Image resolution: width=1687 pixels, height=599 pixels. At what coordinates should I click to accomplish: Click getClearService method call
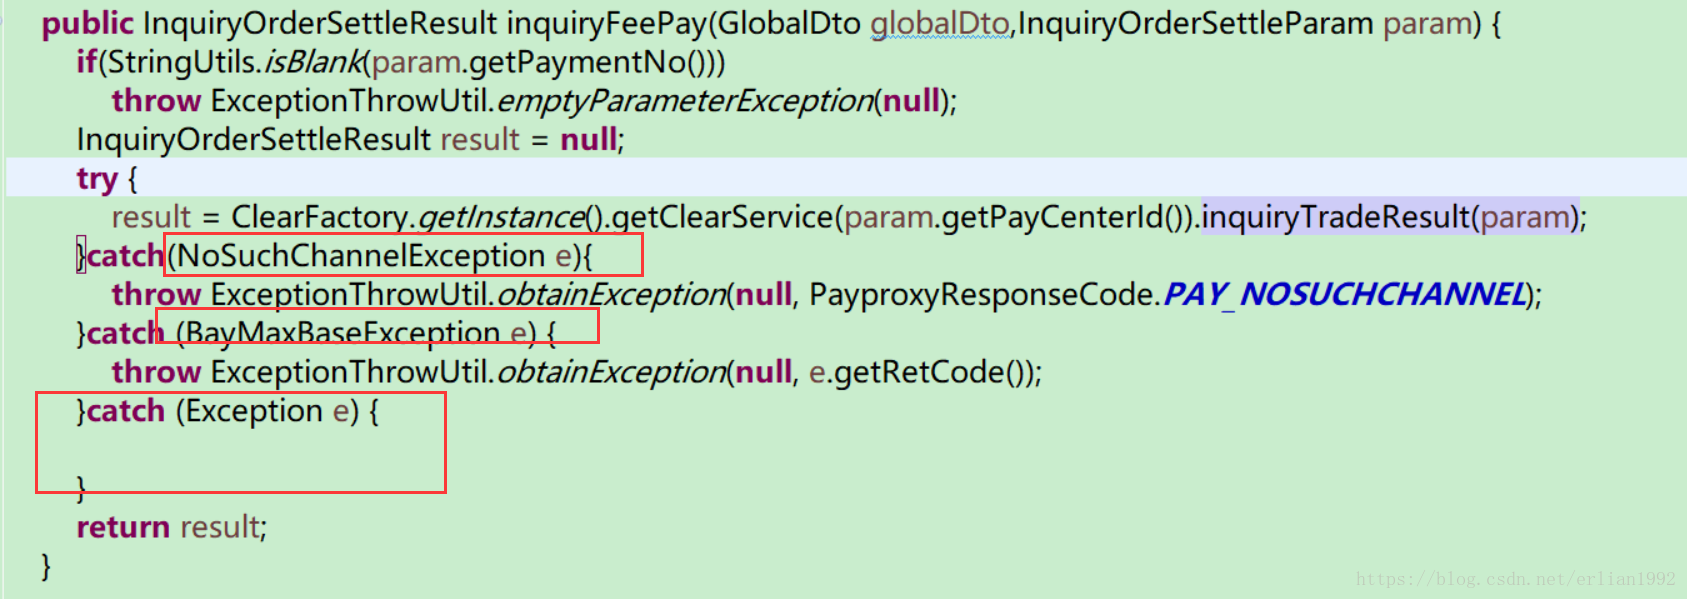tap(722, 217)
